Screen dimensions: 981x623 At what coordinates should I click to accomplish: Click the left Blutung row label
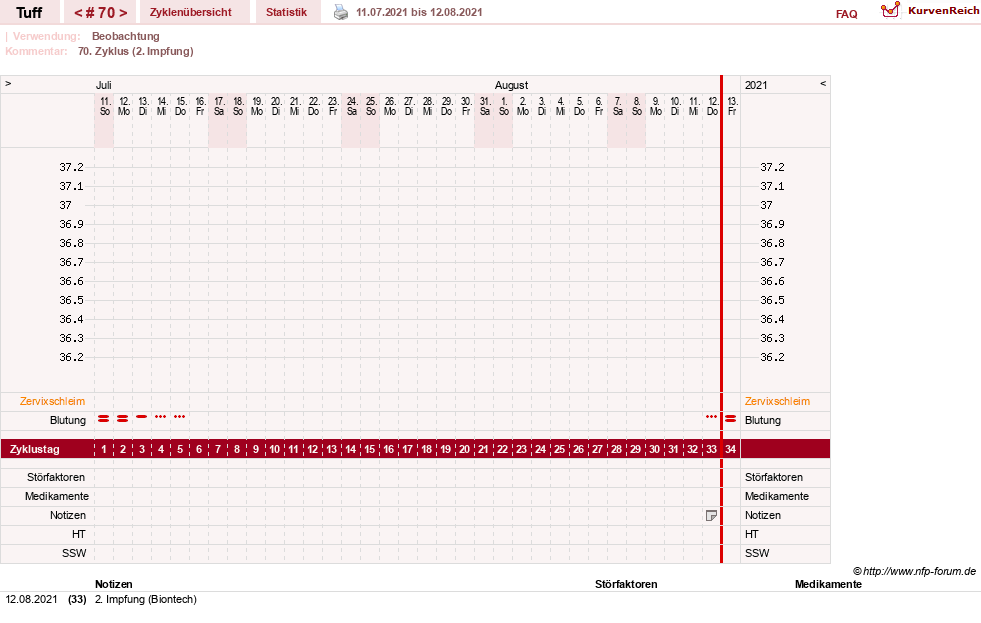point(68,420)
